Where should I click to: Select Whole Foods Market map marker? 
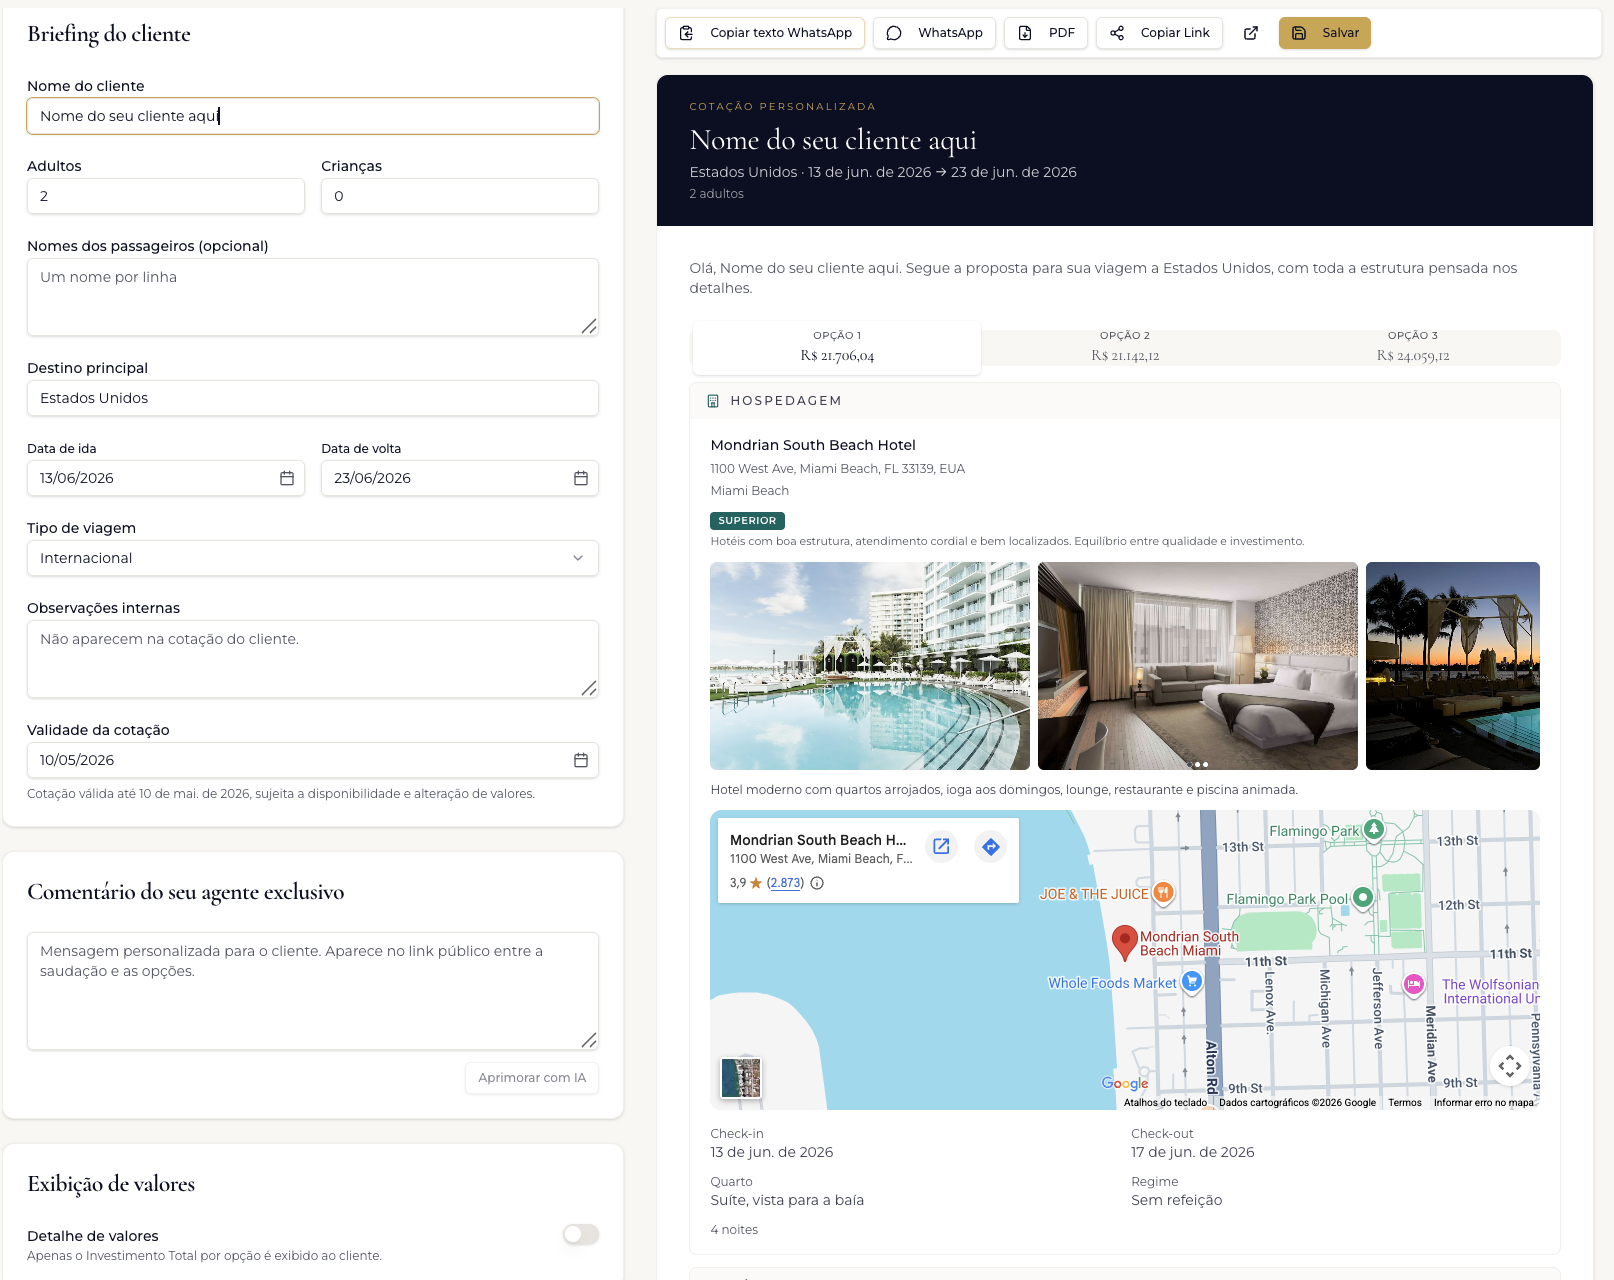click(x=1191, y=982)
